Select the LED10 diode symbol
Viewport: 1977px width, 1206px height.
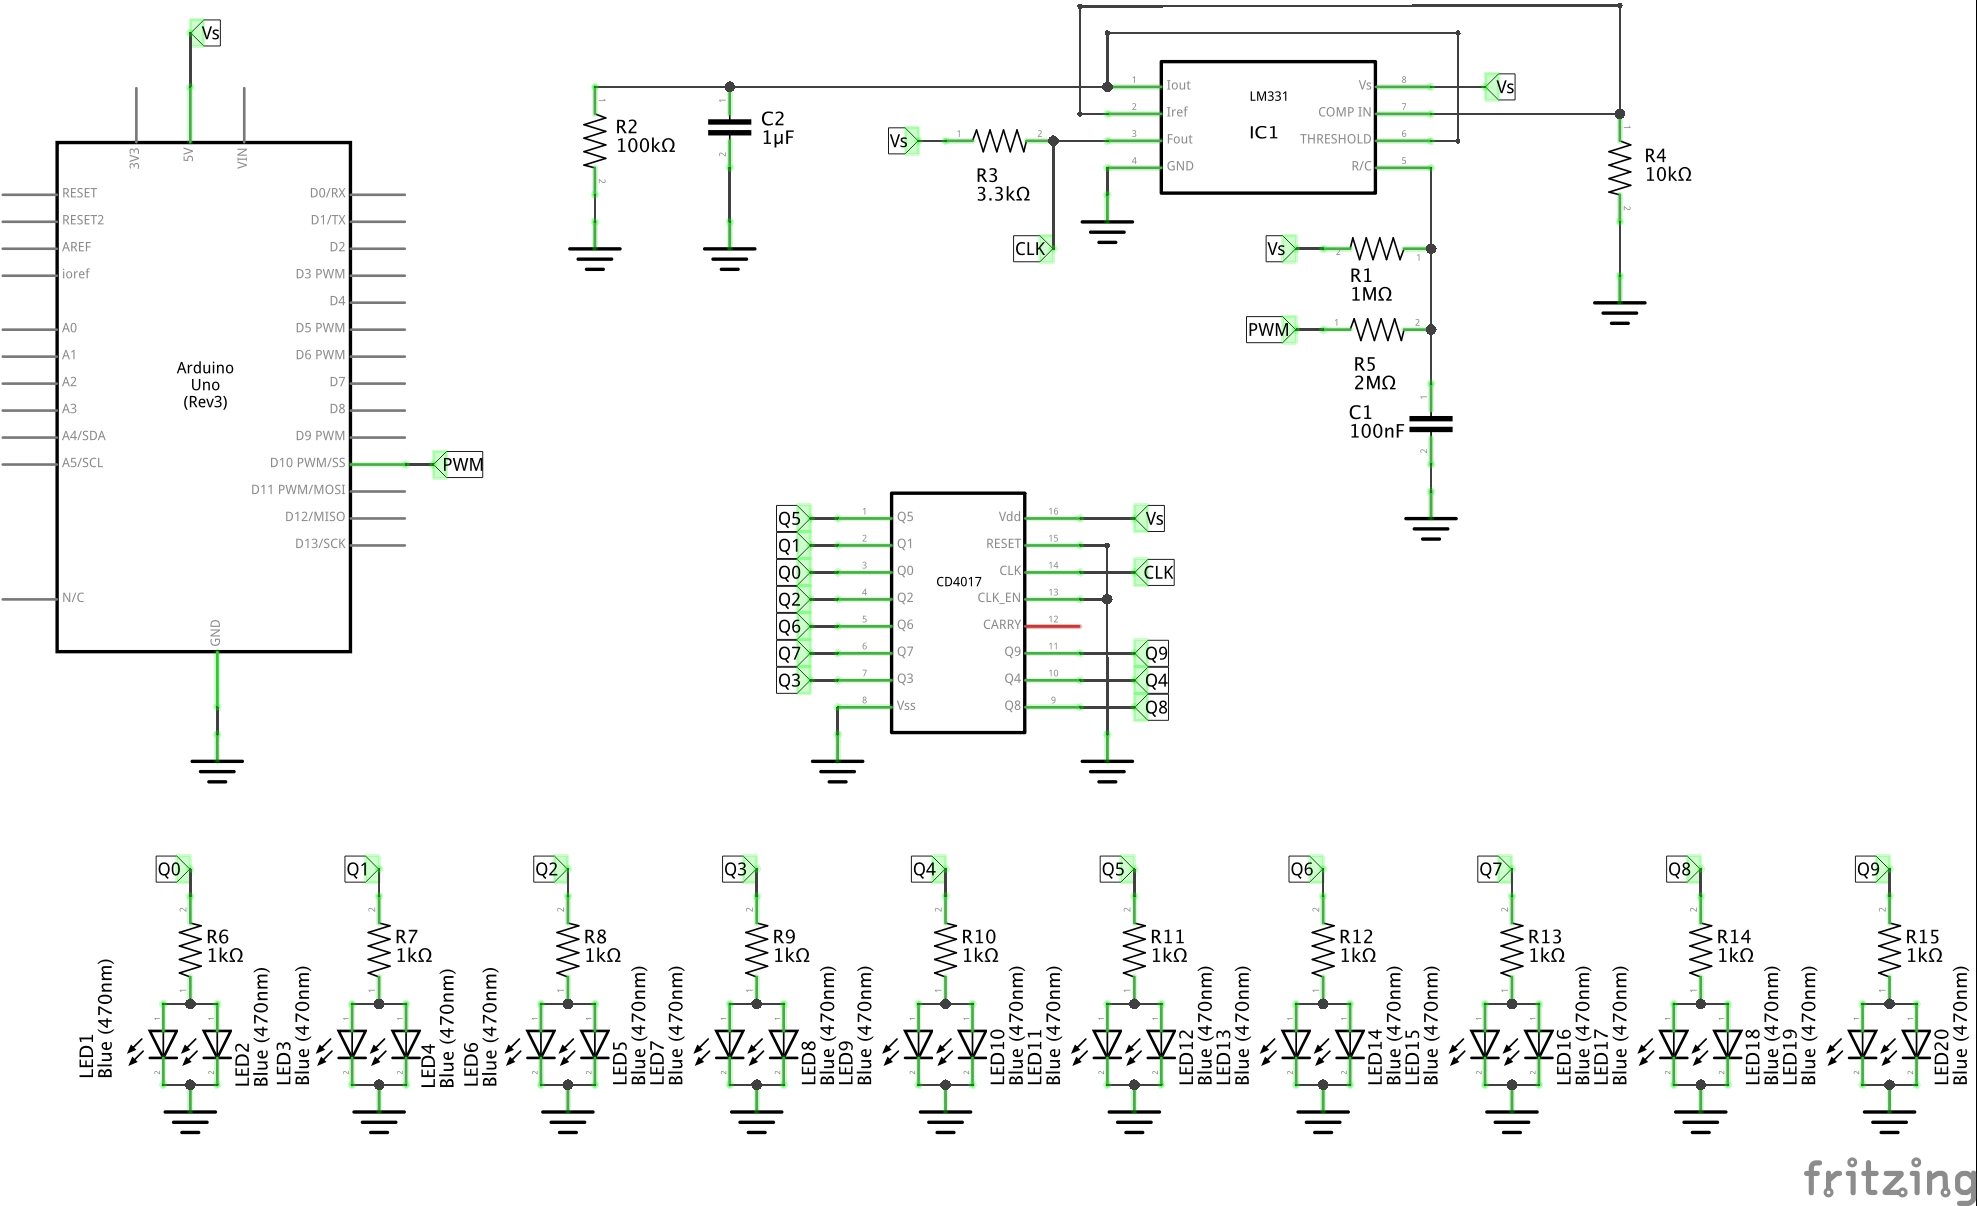click(968, 1045)
